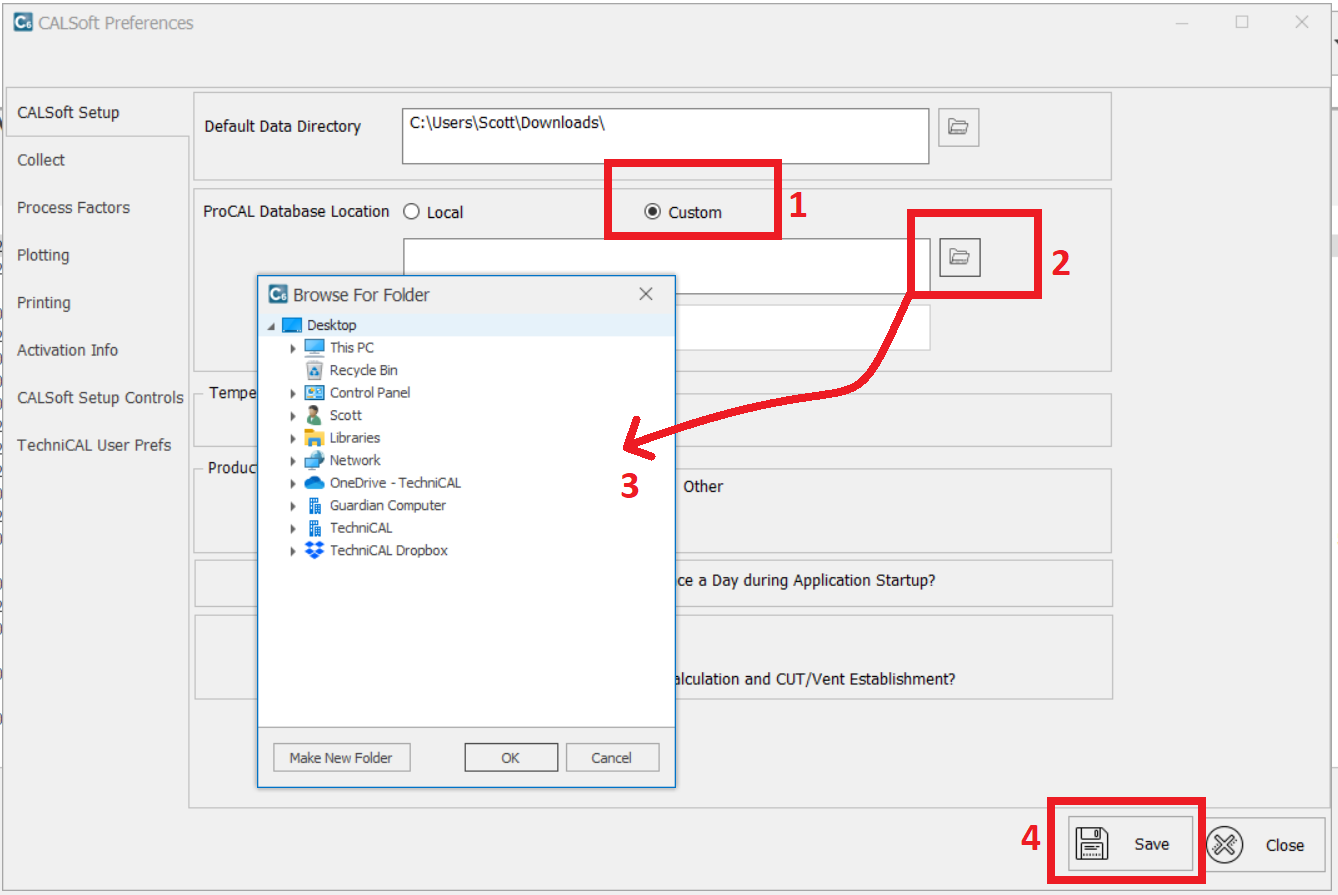1338x895 pixels.
Task: Click the Recycle Bin icon
Action: [x=314, y=370]
